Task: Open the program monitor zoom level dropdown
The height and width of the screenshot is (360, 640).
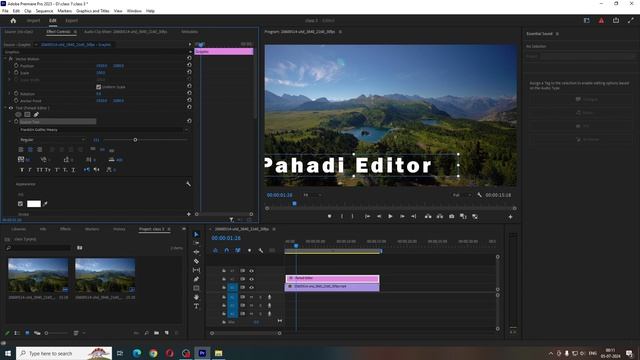Action: click(x=312, y=195)
